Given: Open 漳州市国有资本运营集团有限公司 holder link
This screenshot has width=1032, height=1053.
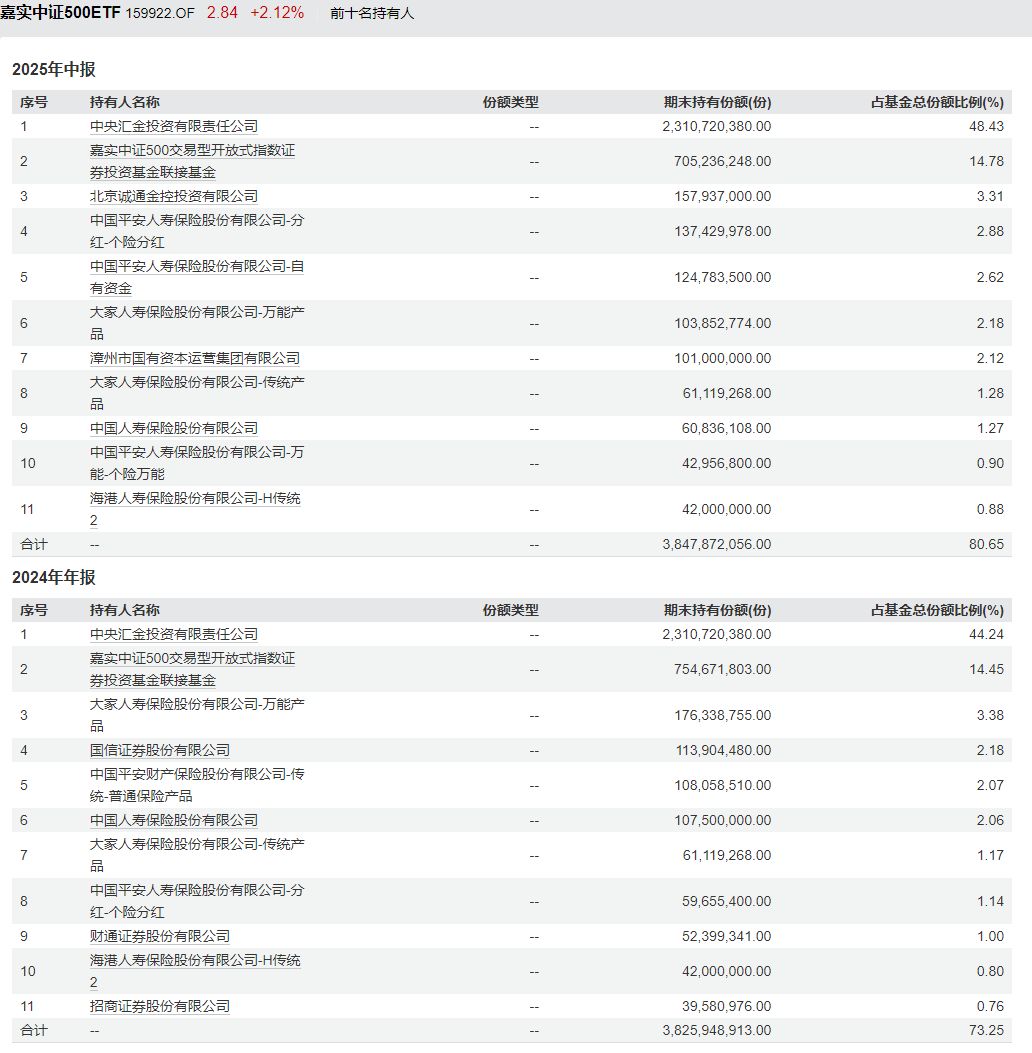Looking at the screenshot, I should [194, 358].
